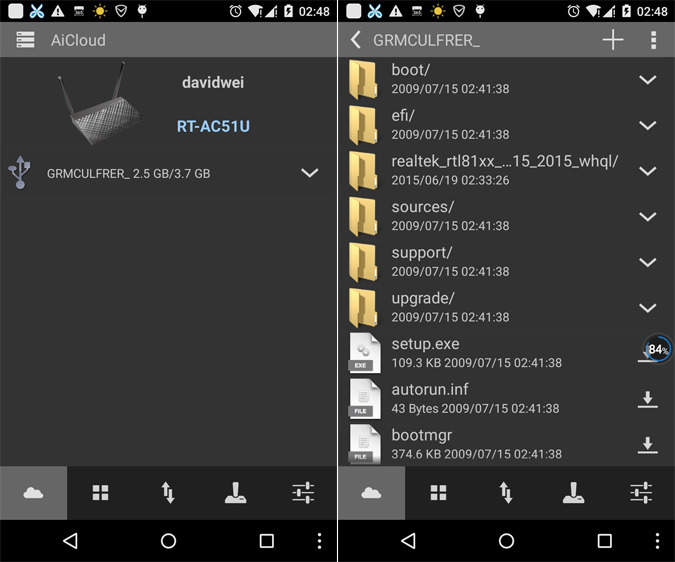
Task: Open settings sliders tab in right screen
Action: point(641,492)
